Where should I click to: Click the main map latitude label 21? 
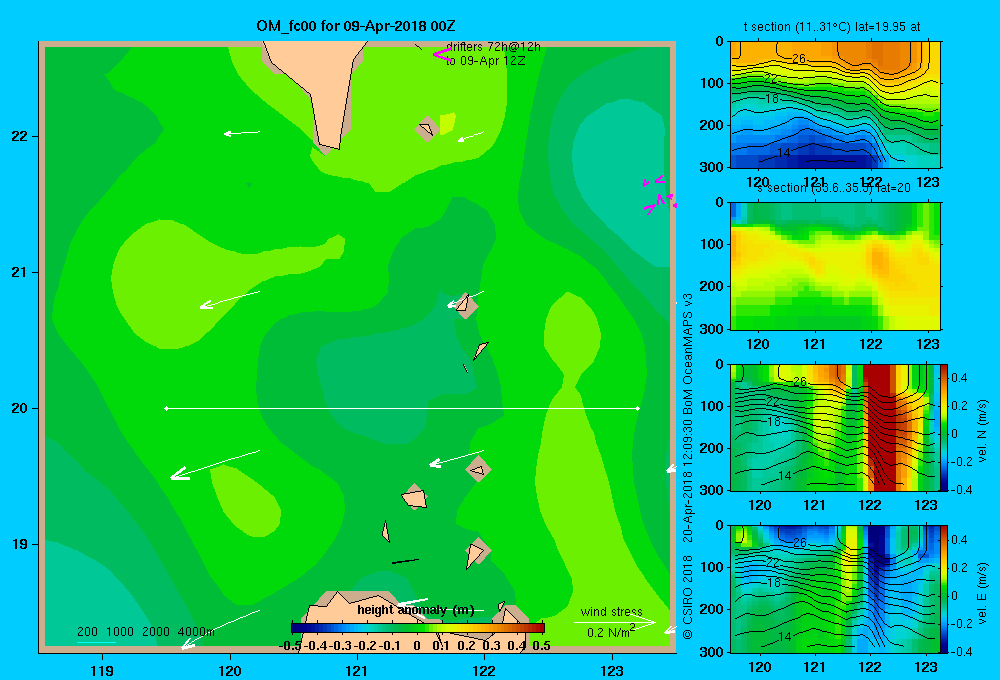click(x=20, y=272)
